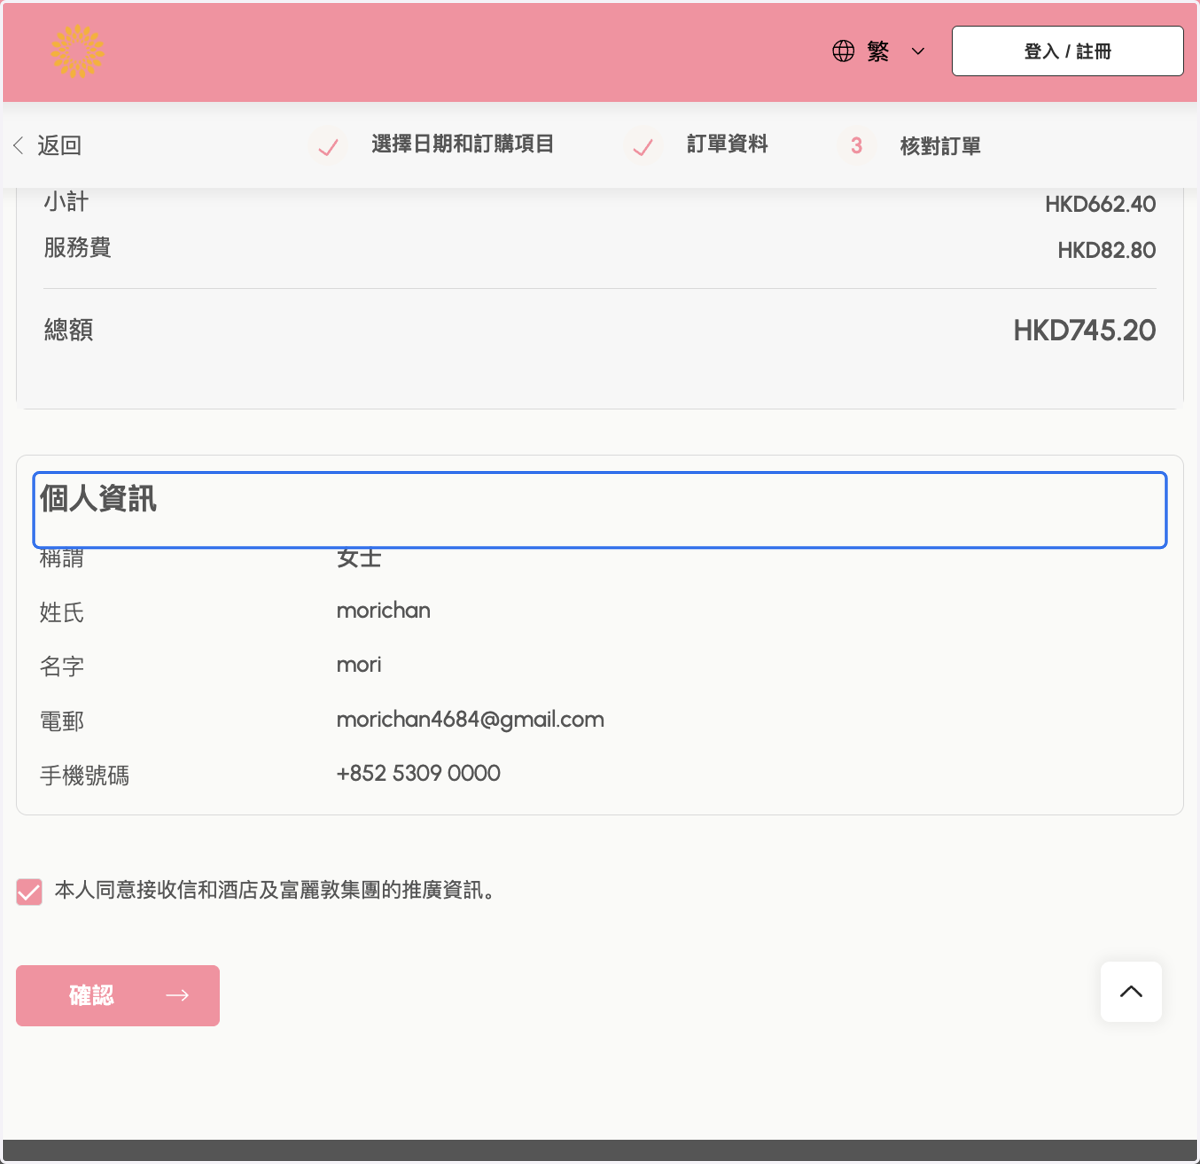The width and height of the screenshot is (1200, 1164).
Task: Go back using the 返回 link
Action: (59, 145)
